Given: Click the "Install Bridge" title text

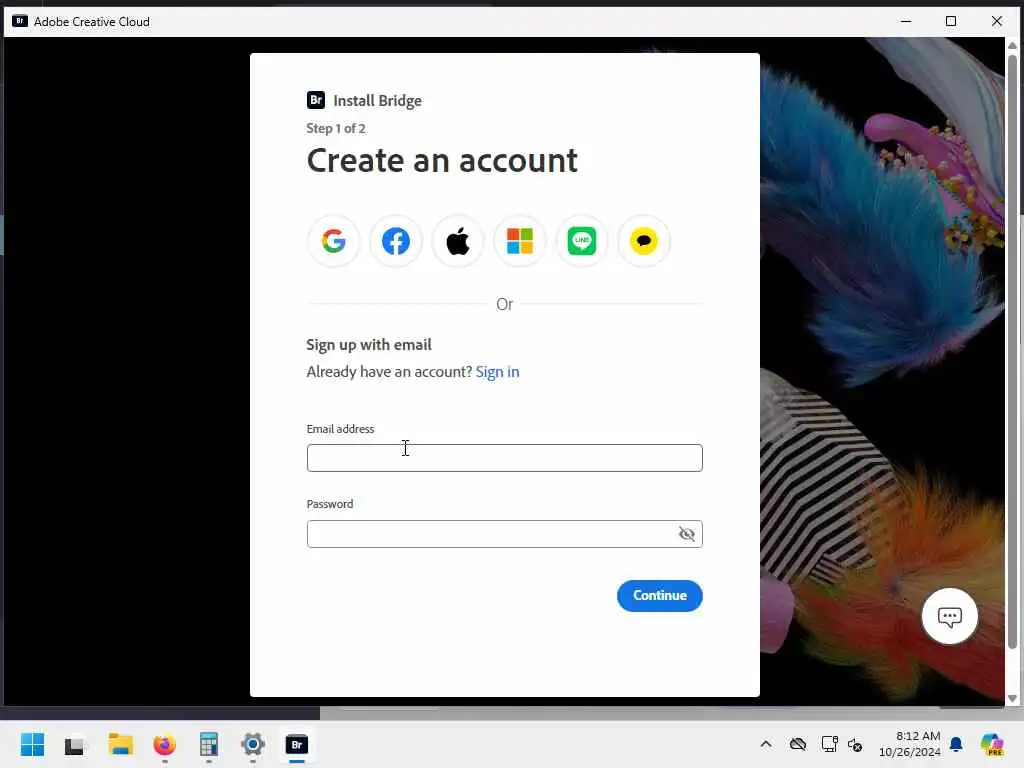Looking at the screenshot, I should (377, 101).
